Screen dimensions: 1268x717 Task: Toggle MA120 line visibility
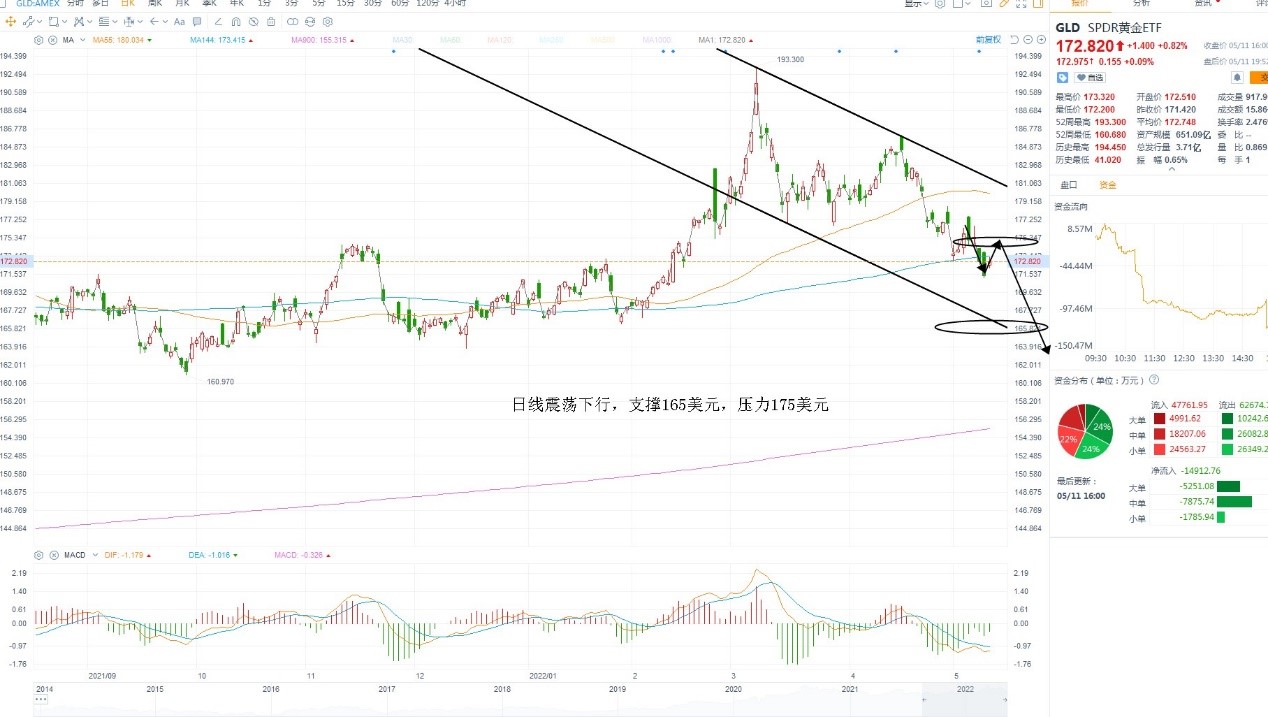point(499,40)
